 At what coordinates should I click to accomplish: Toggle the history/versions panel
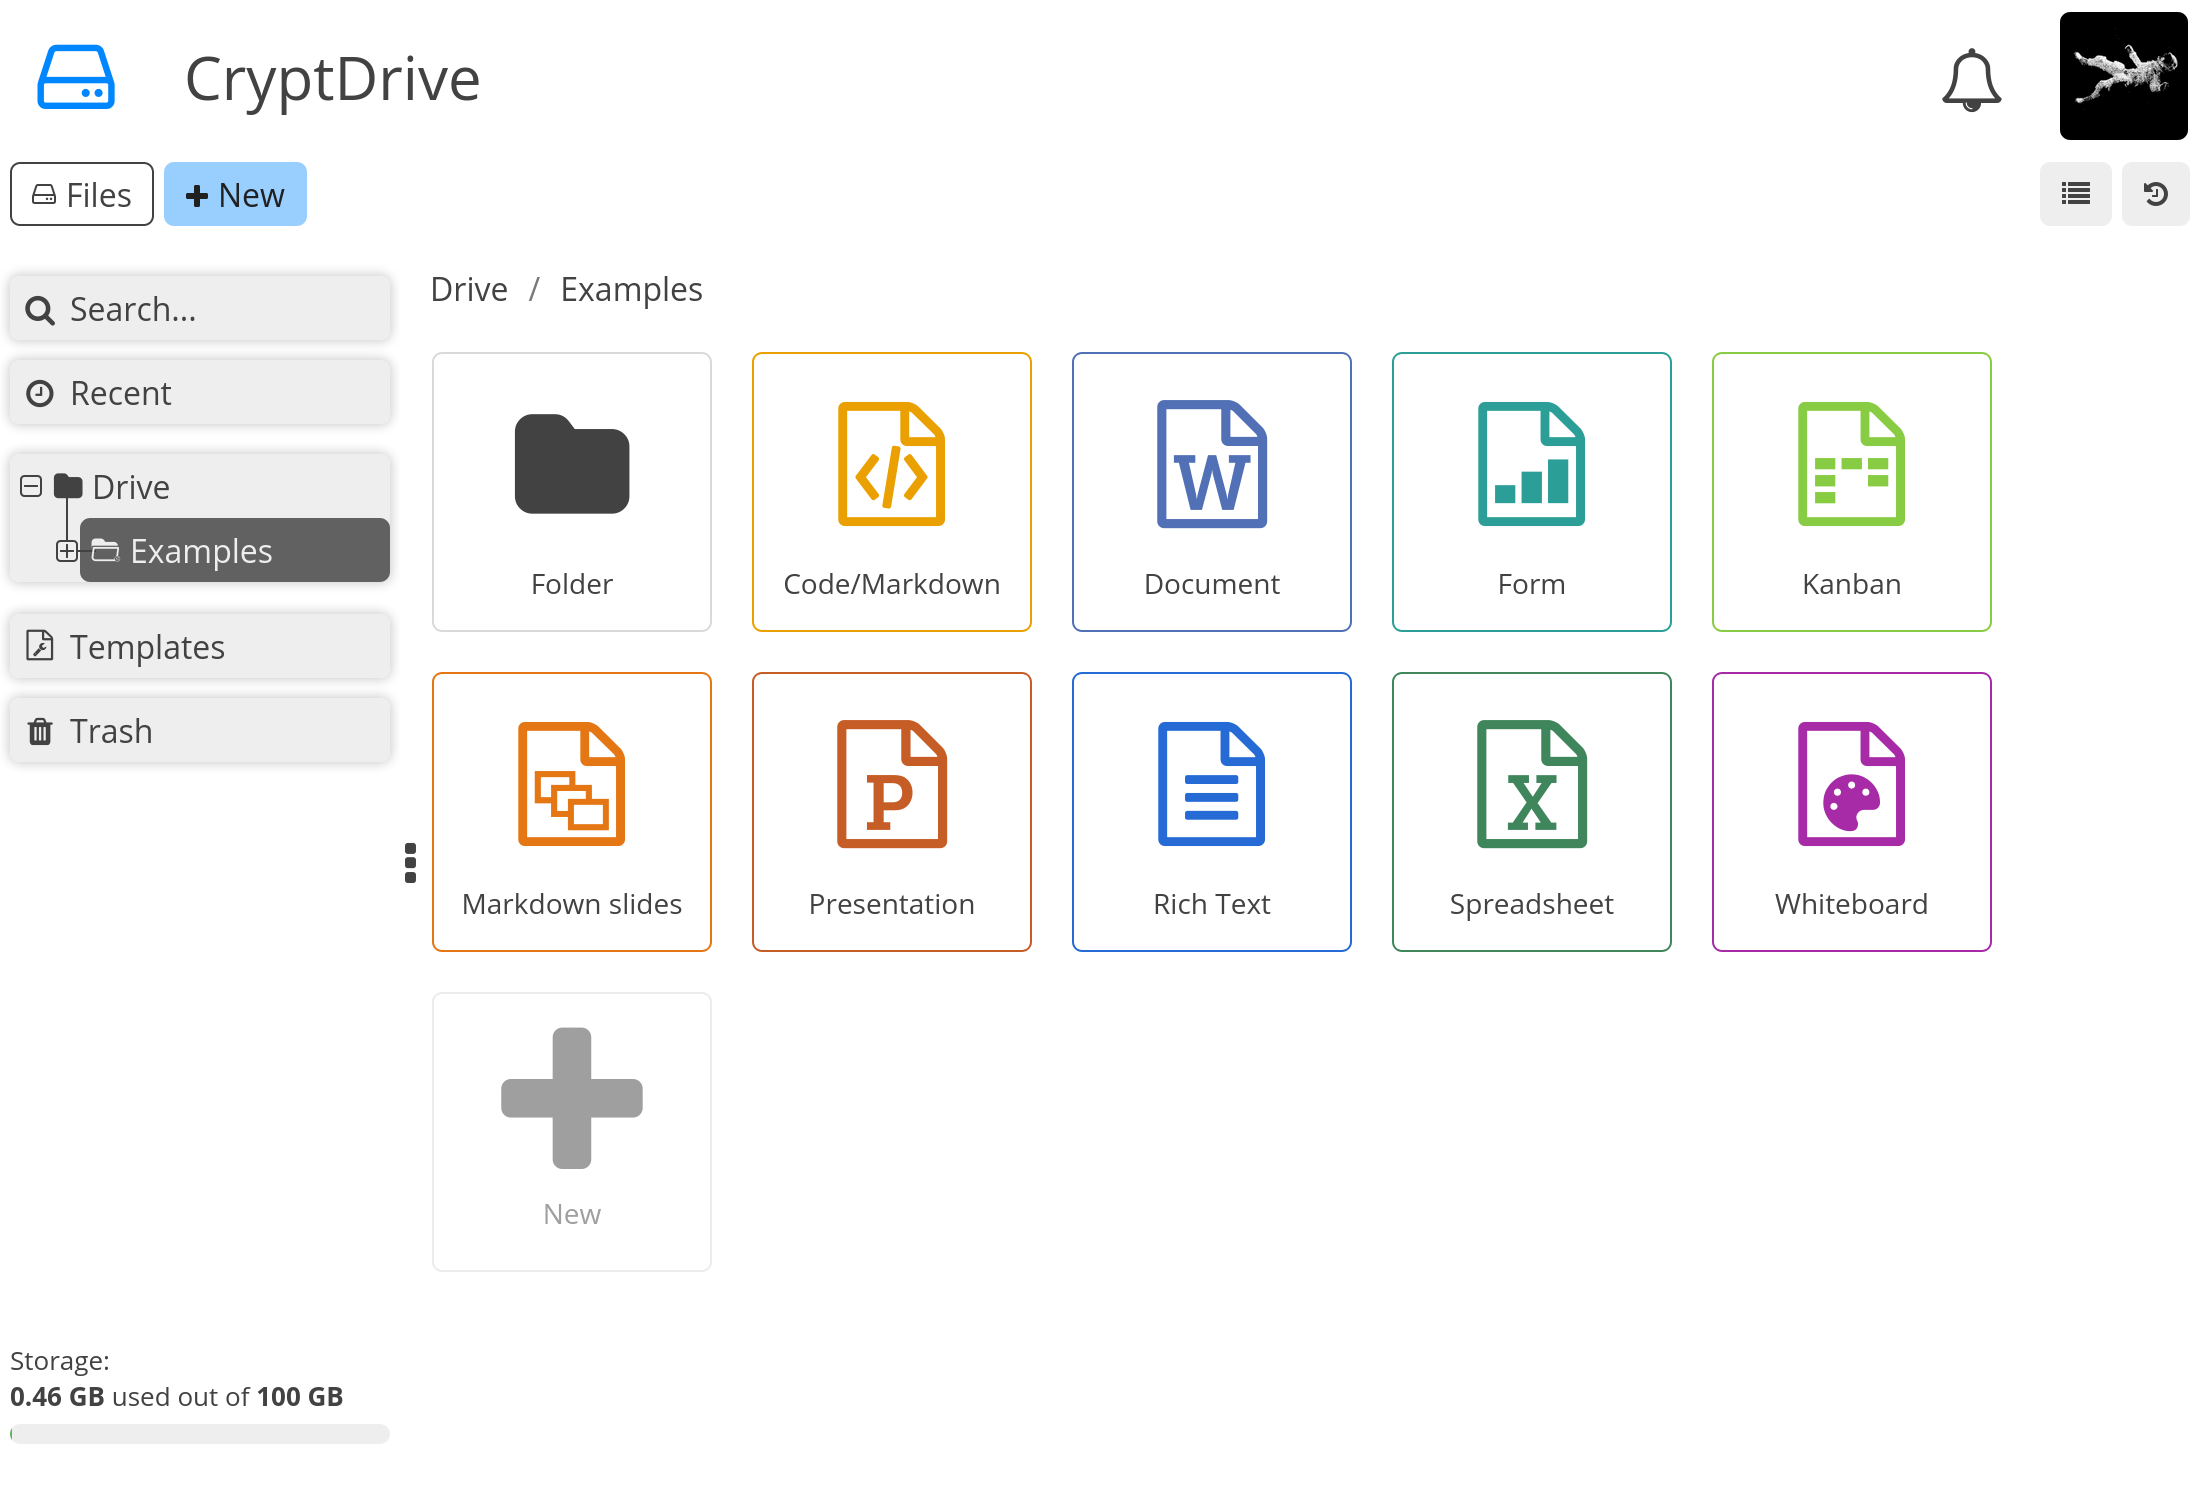2158,193
